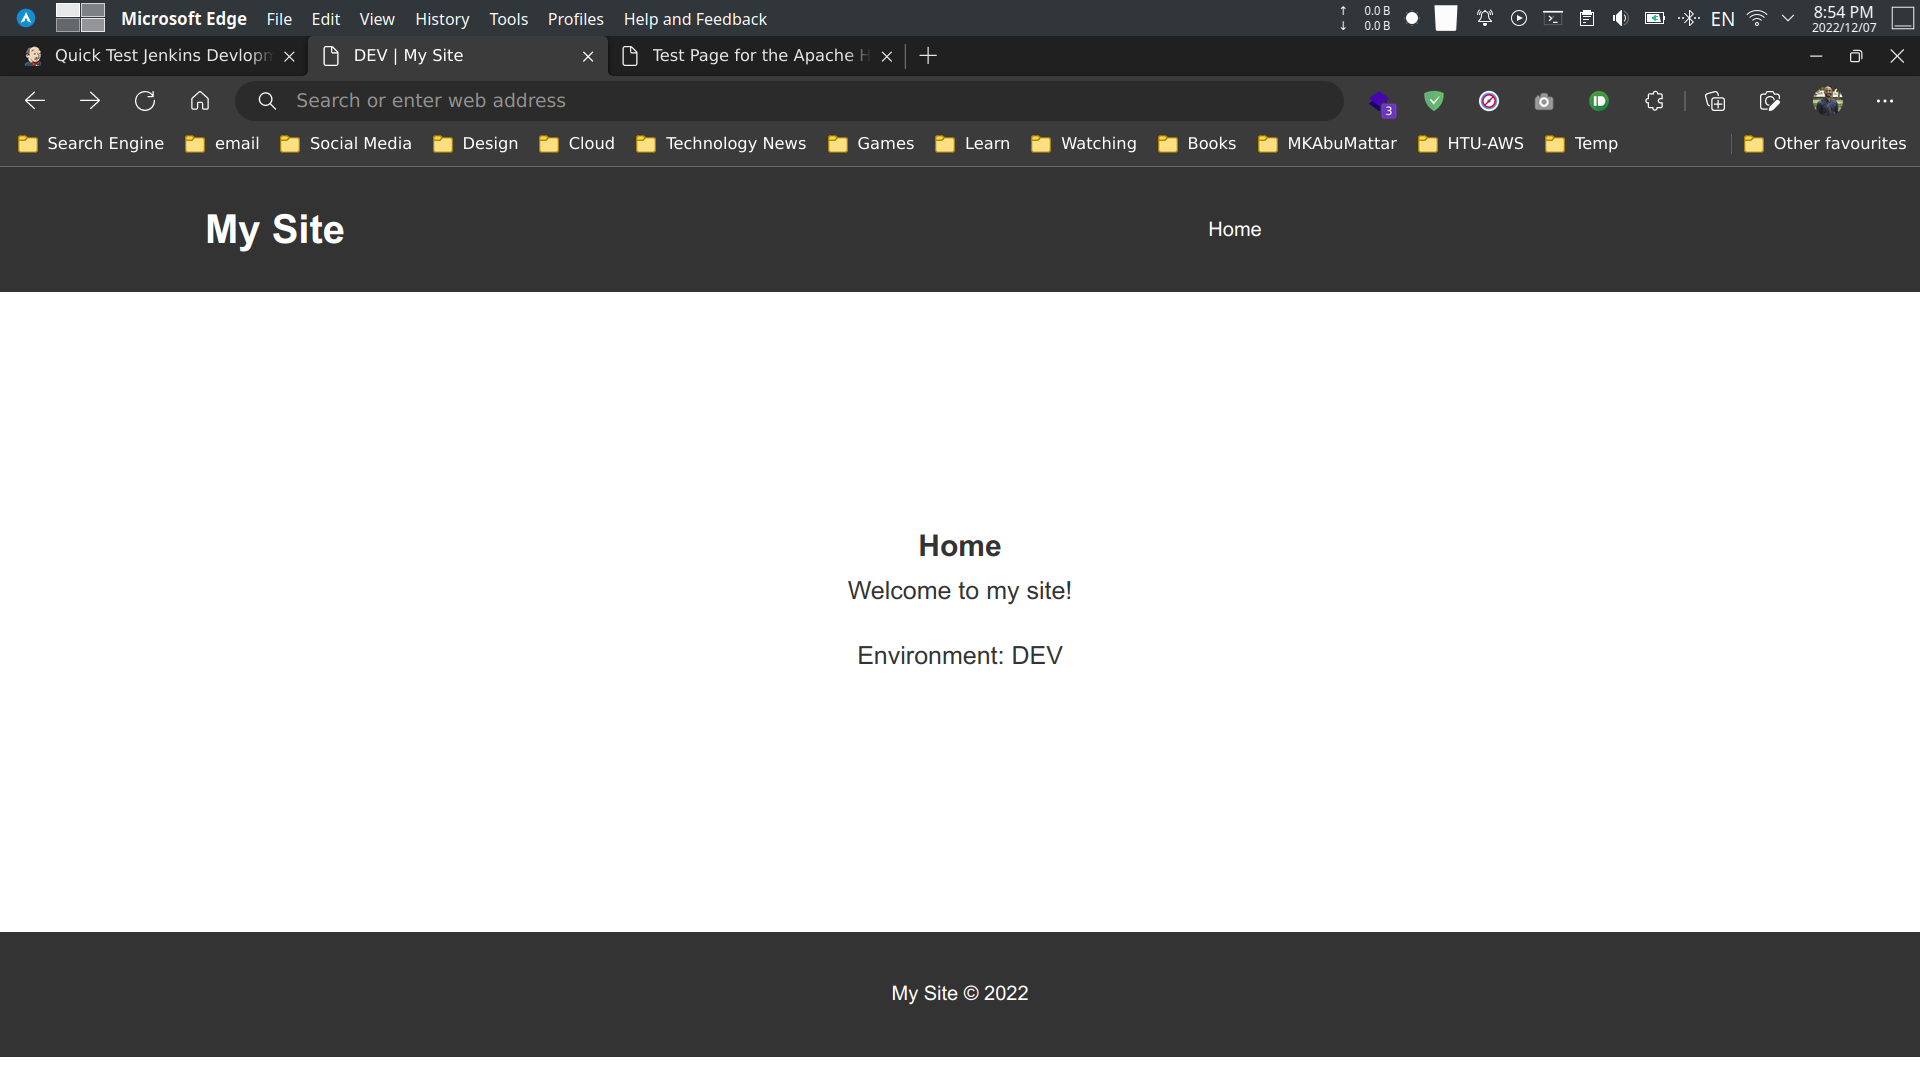Open the Collections icon in Edge toolbar
Image resolution: width=1920 pixels, height=1080 pixels.
tap(1715, 100)
